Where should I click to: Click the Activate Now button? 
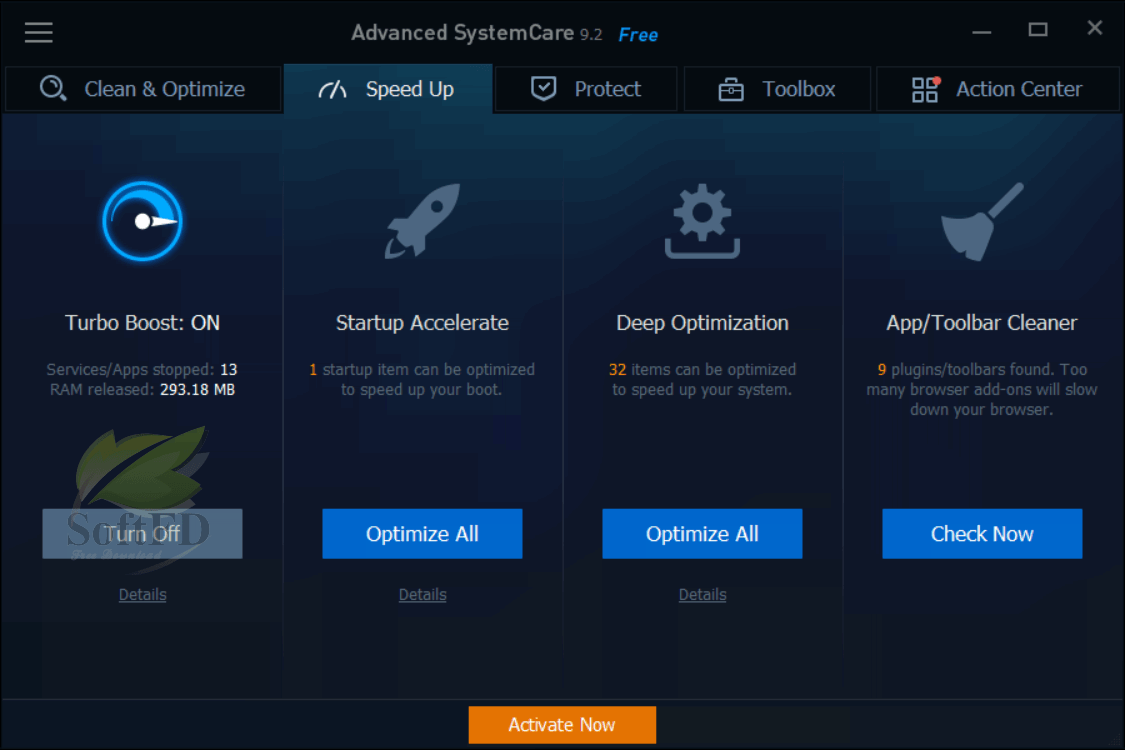(x=562, y=725)
